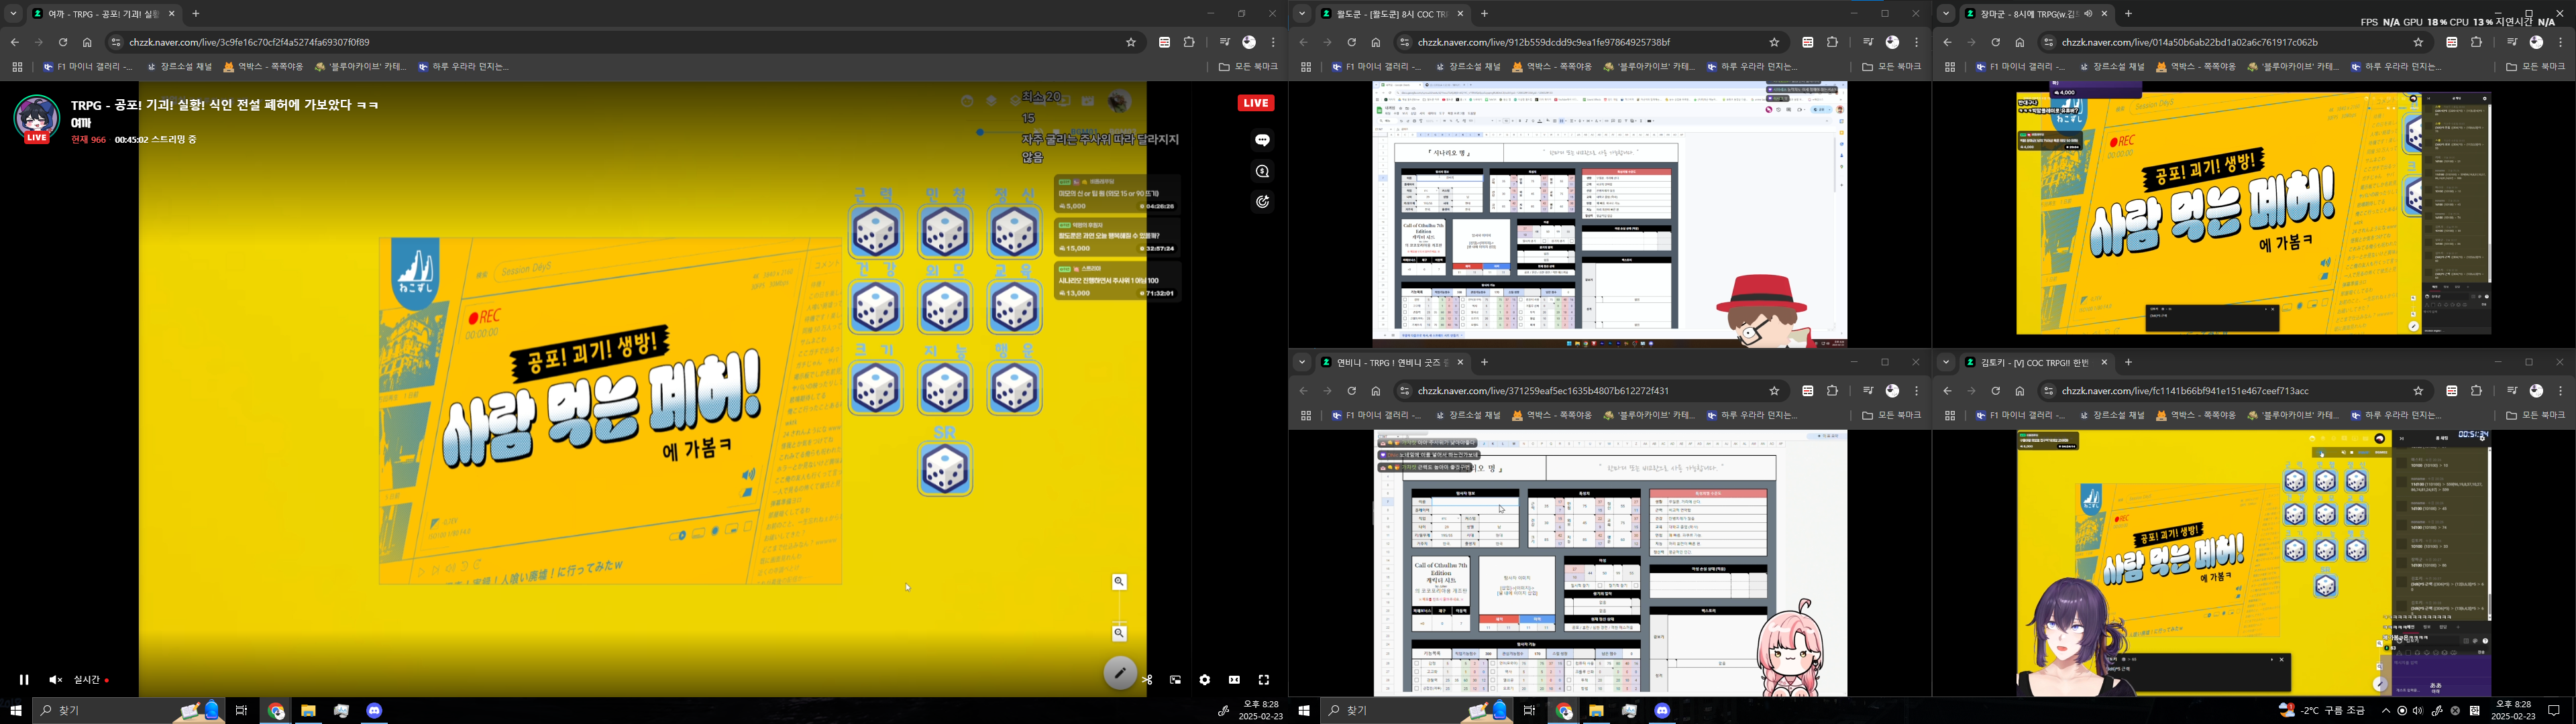This screenshot has width=2576, height=724.
Task: Open media control icon in 여까 window
Action: point(1225,42)
